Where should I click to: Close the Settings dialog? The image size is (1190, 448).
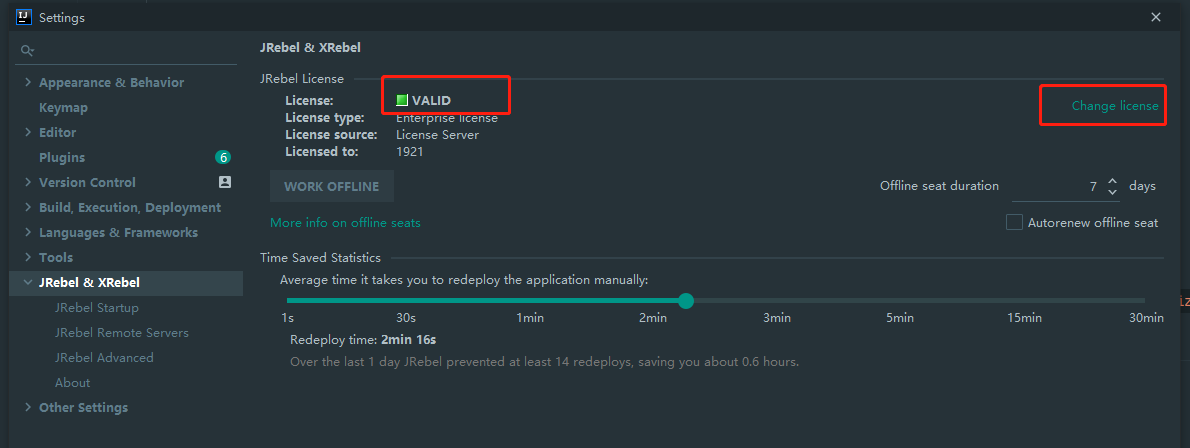[x=1156, y=17]
